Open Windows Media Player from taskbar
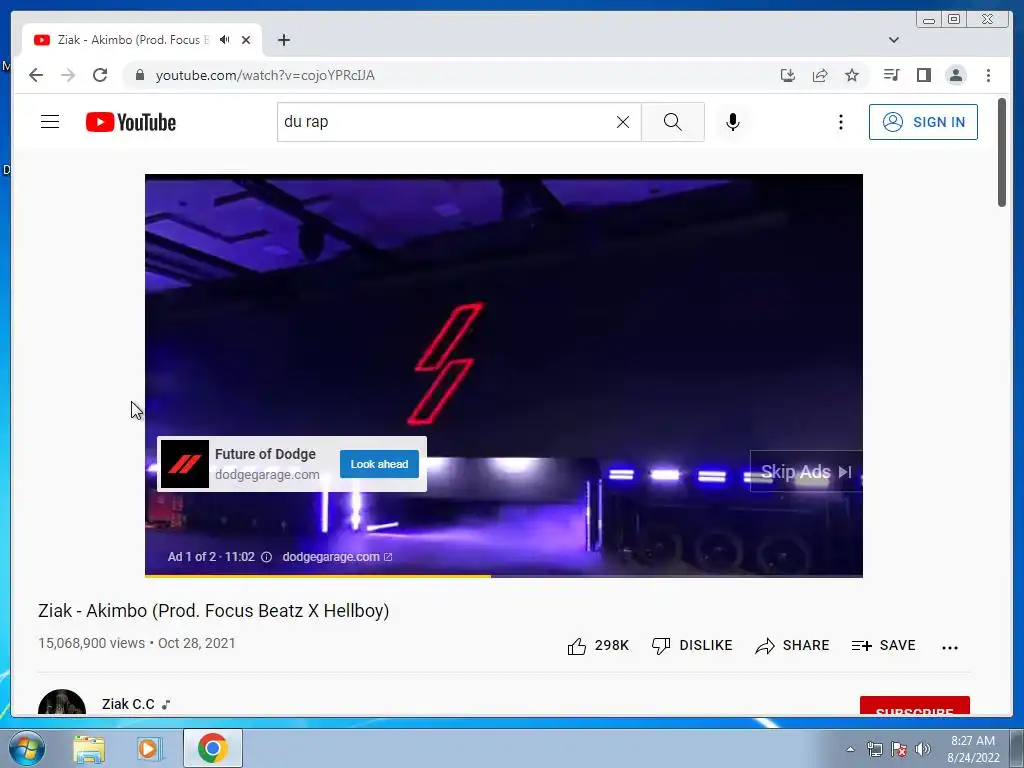This screenshot has width=1024, height=768. [x=150, y=748]
